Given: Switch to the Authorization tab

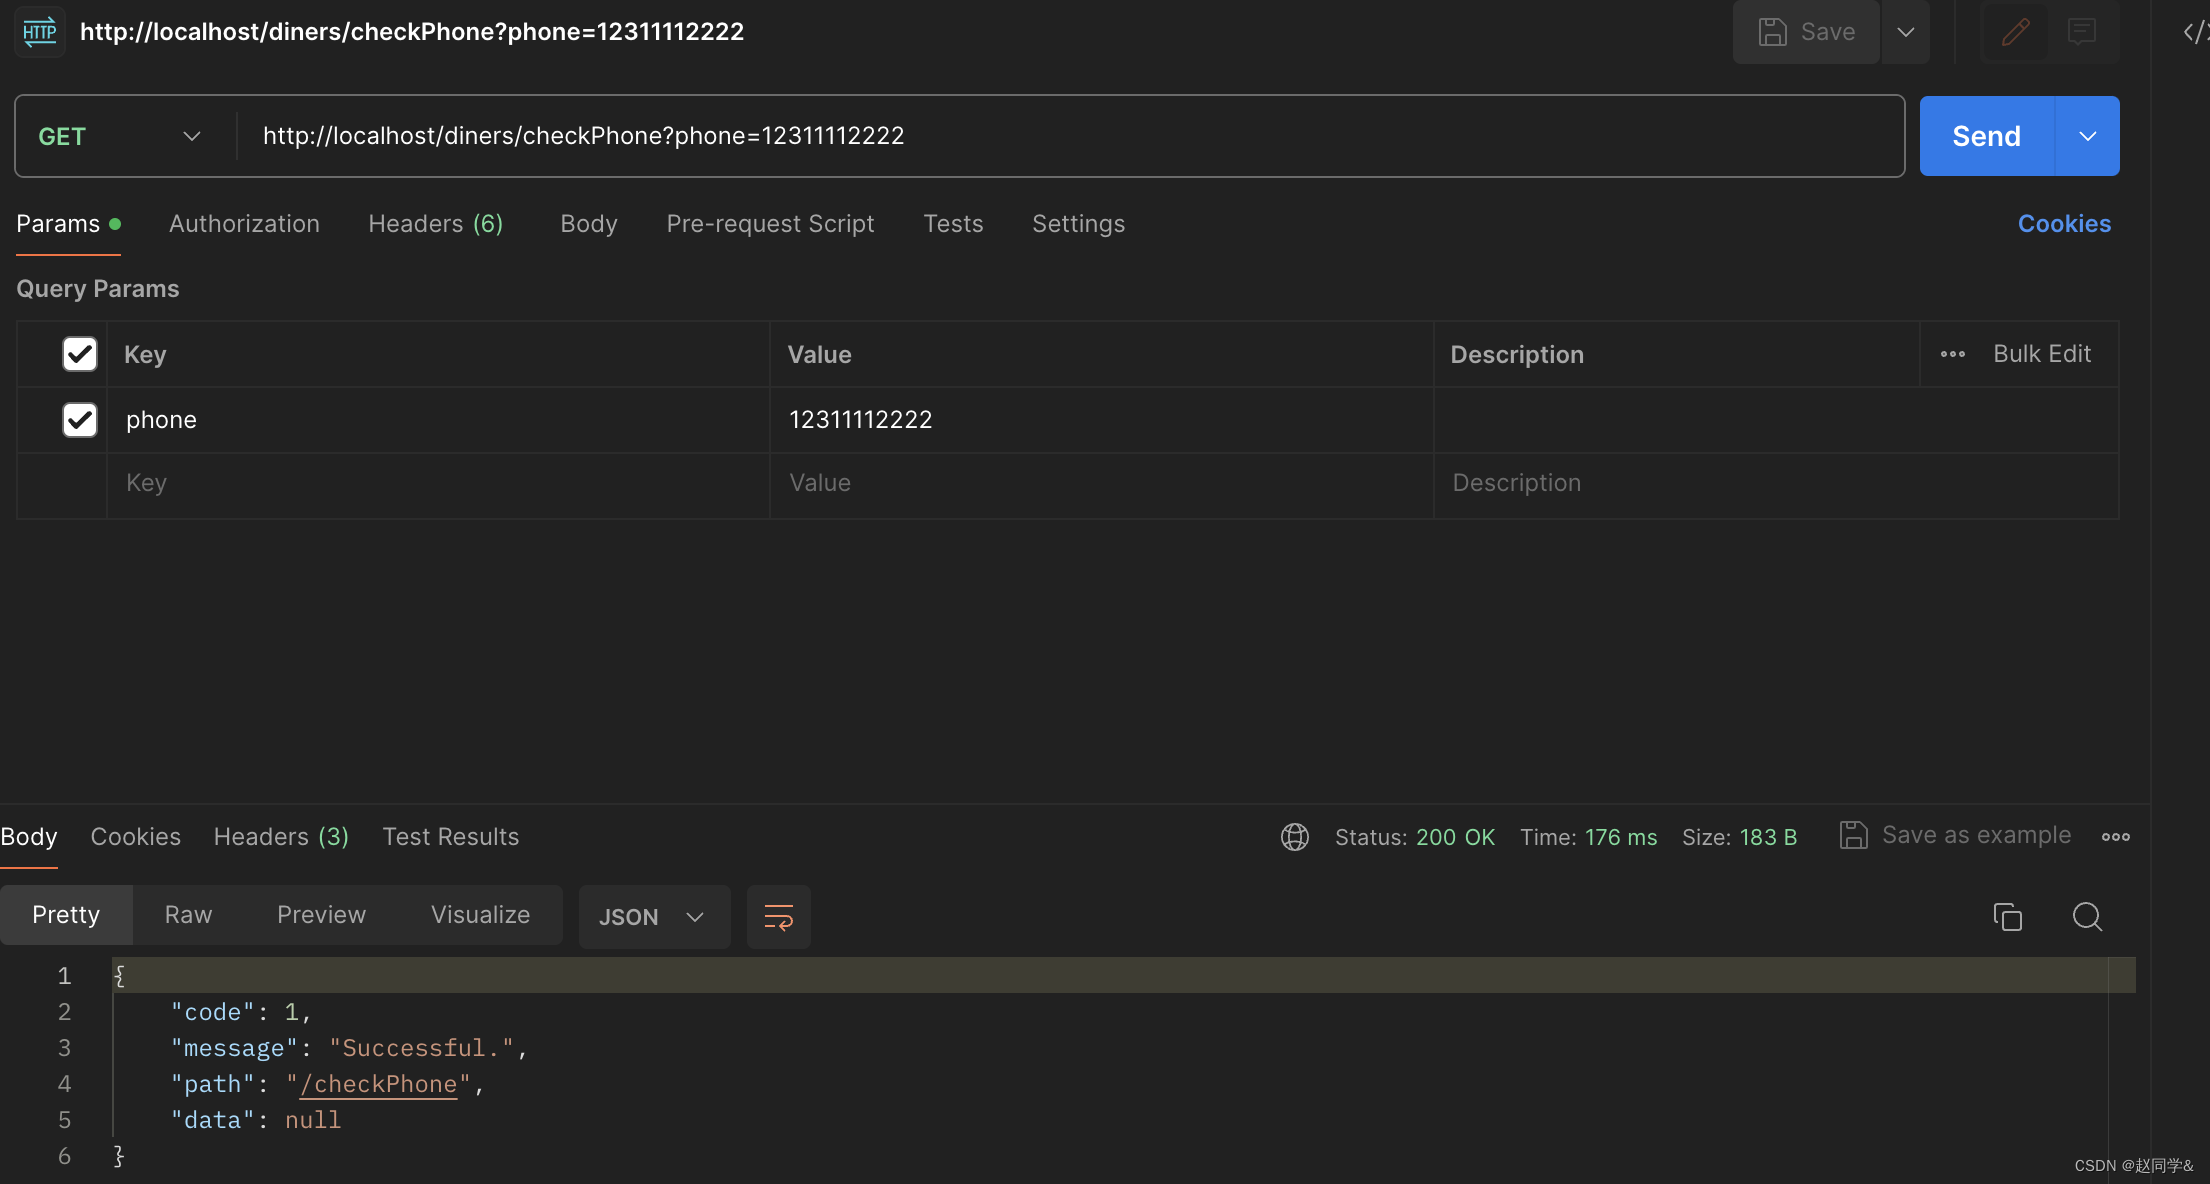Looking at the screenshot, I should point(244,224).
